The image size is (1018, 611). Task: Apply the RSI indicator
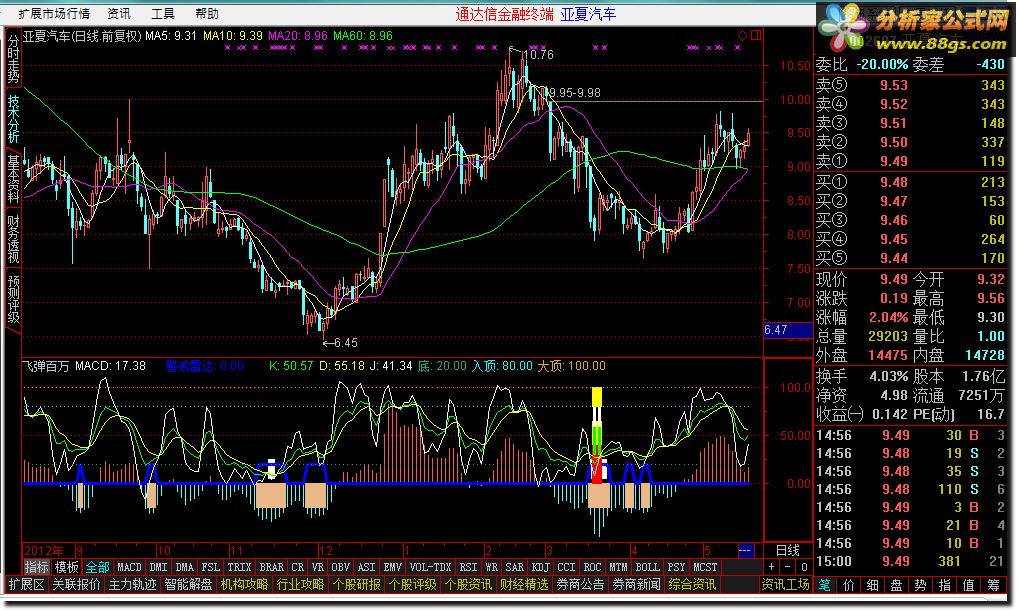pyautogui.click(x=468, y=567)
